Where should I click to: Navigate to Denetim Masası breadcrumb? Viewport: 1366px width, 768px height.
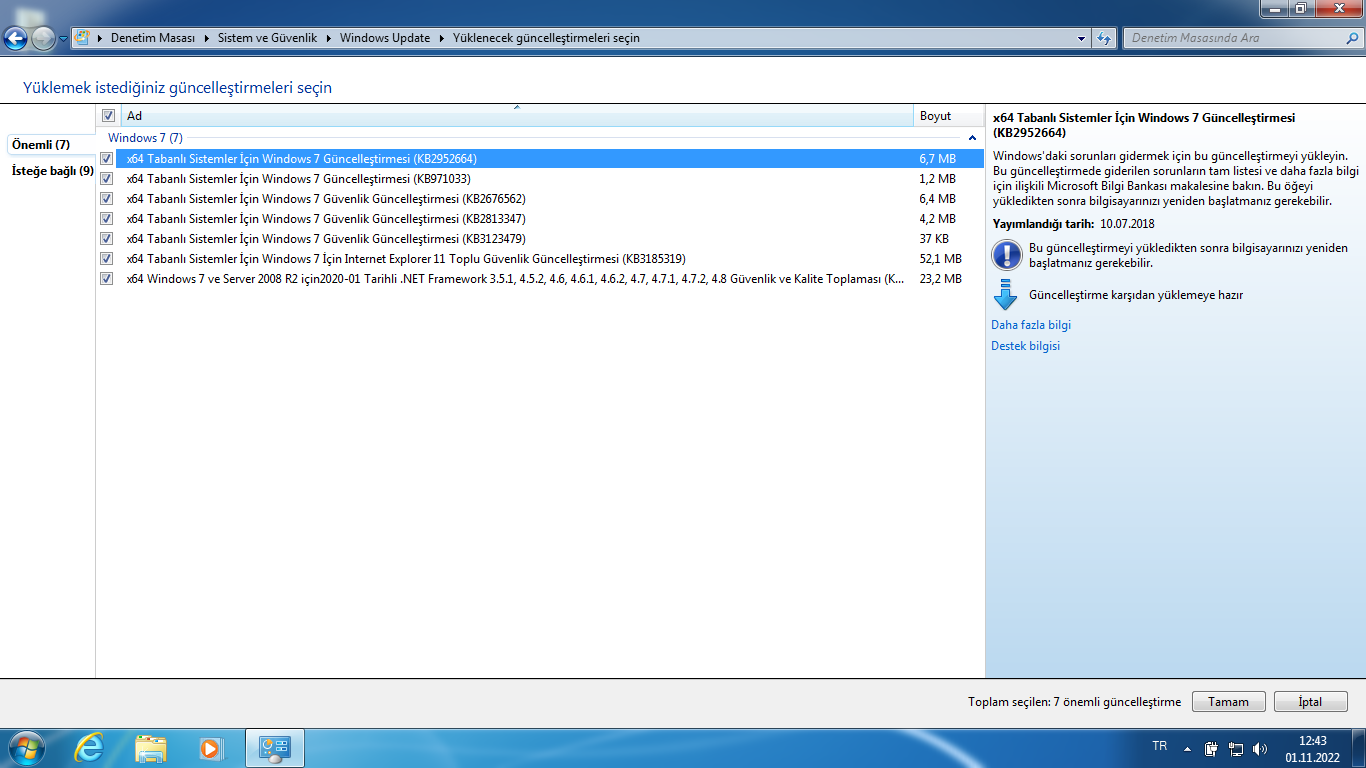click(153, 38)
